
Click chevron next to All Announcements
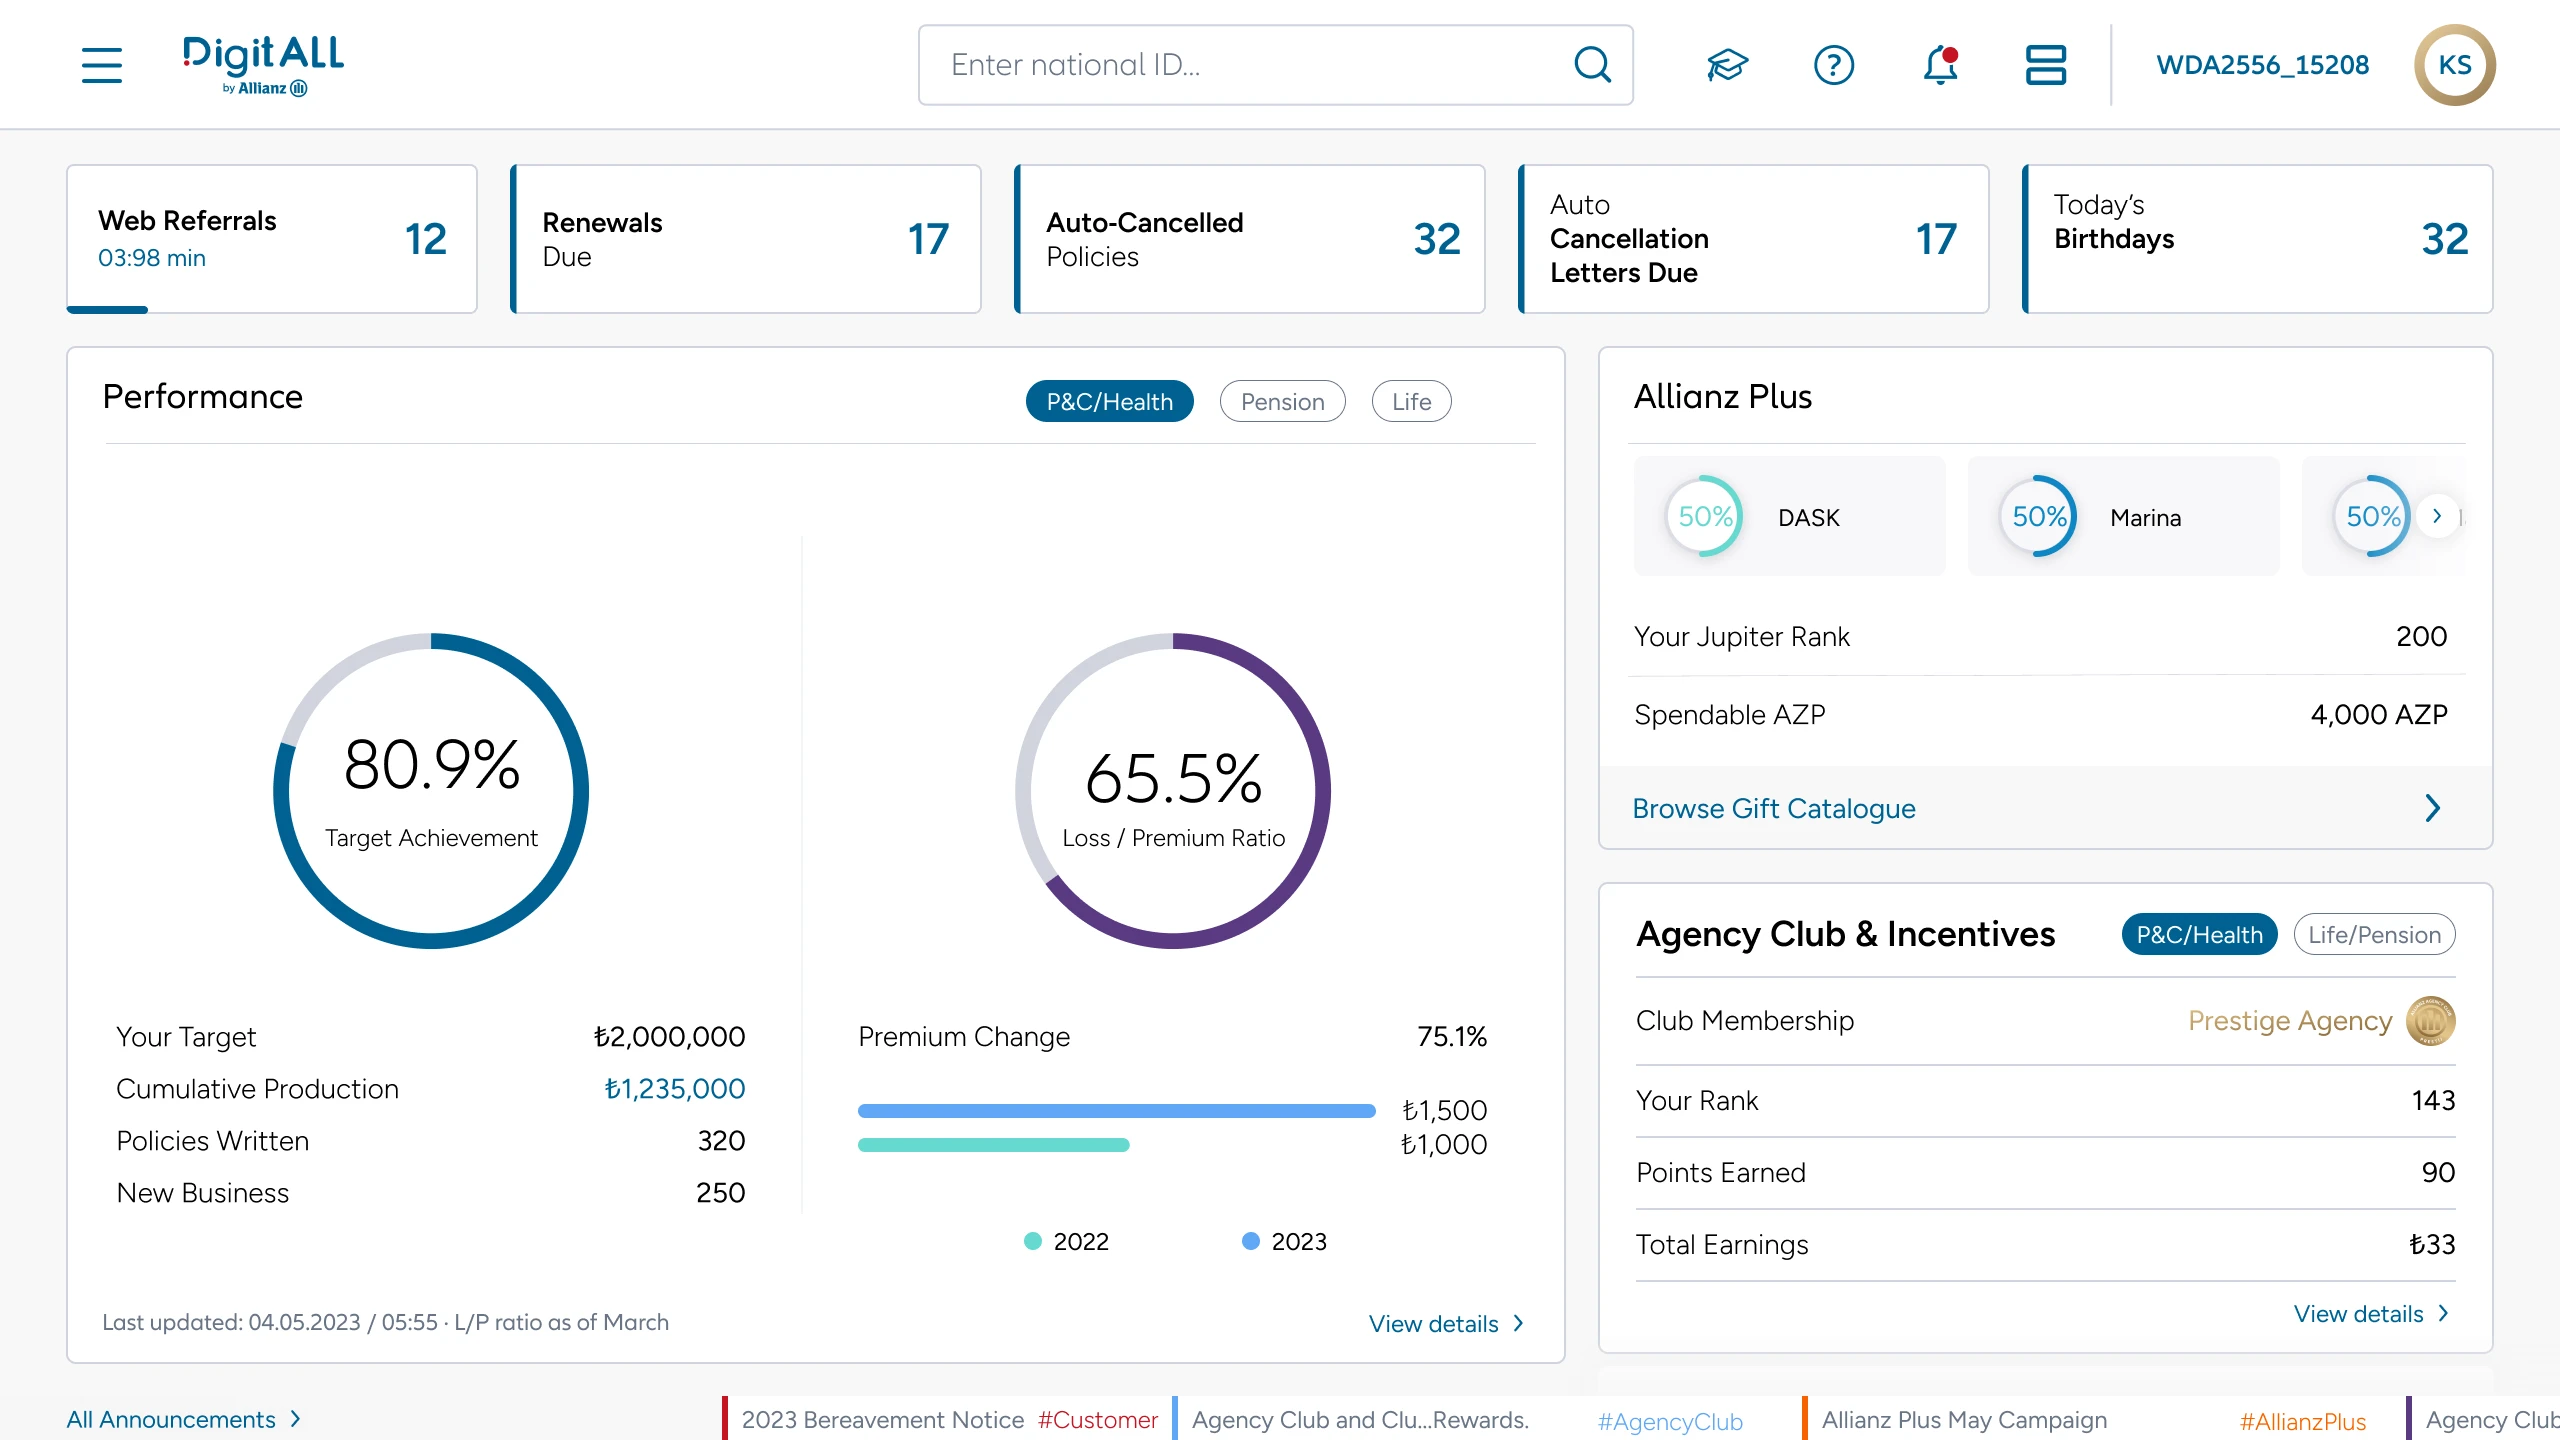coord(295,1419)
